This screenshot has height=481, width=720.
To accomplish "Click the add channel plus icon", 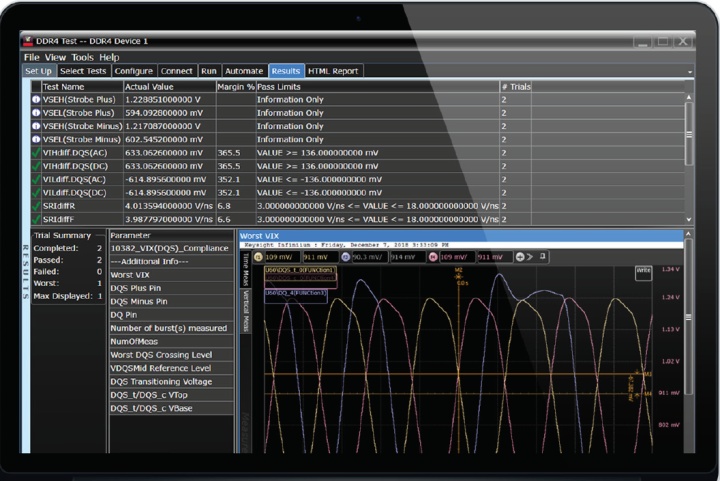I will [x=520, y=257].
